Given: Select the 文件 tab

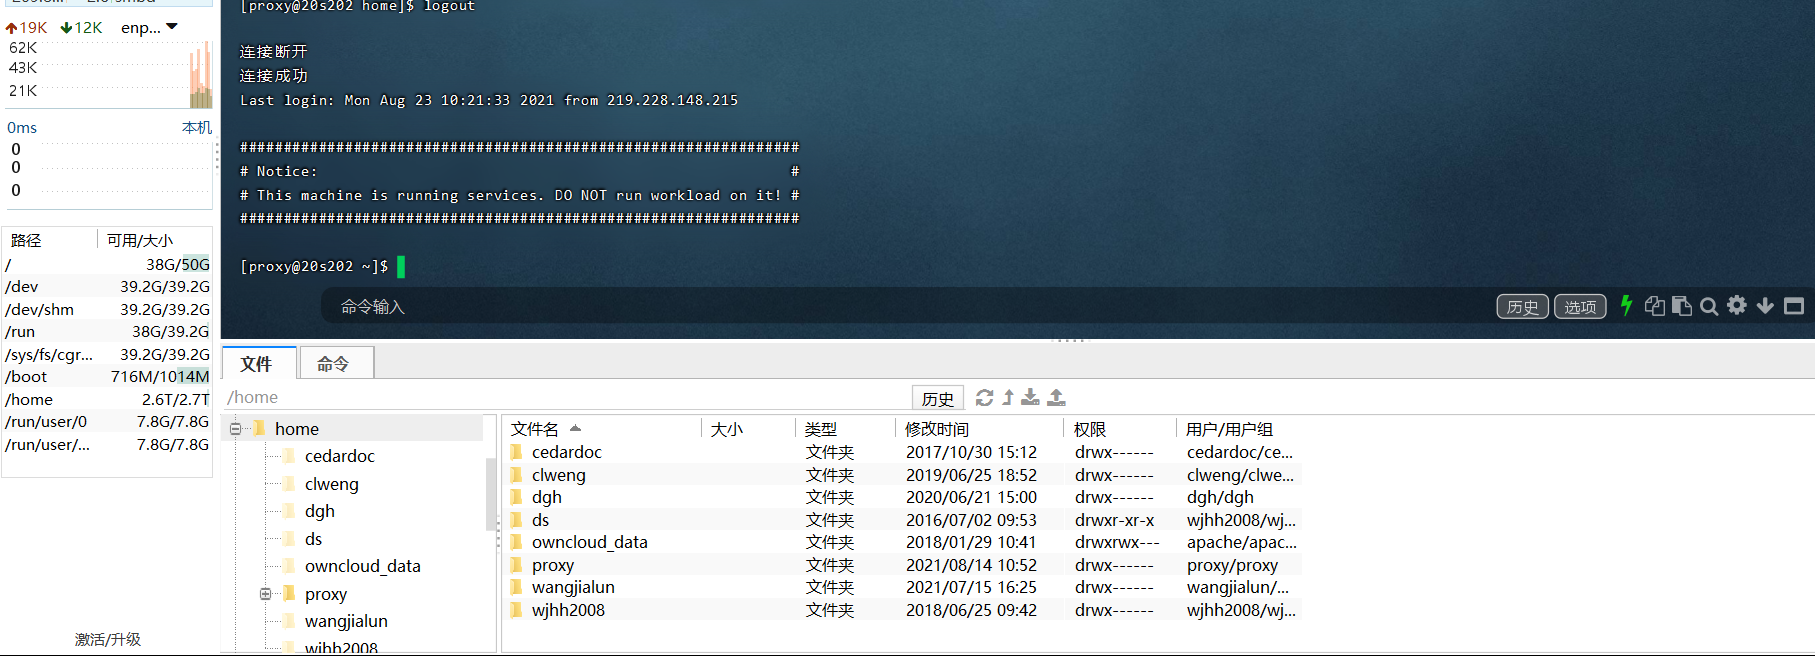Looking at the screenshot, I should pos(257,364).
